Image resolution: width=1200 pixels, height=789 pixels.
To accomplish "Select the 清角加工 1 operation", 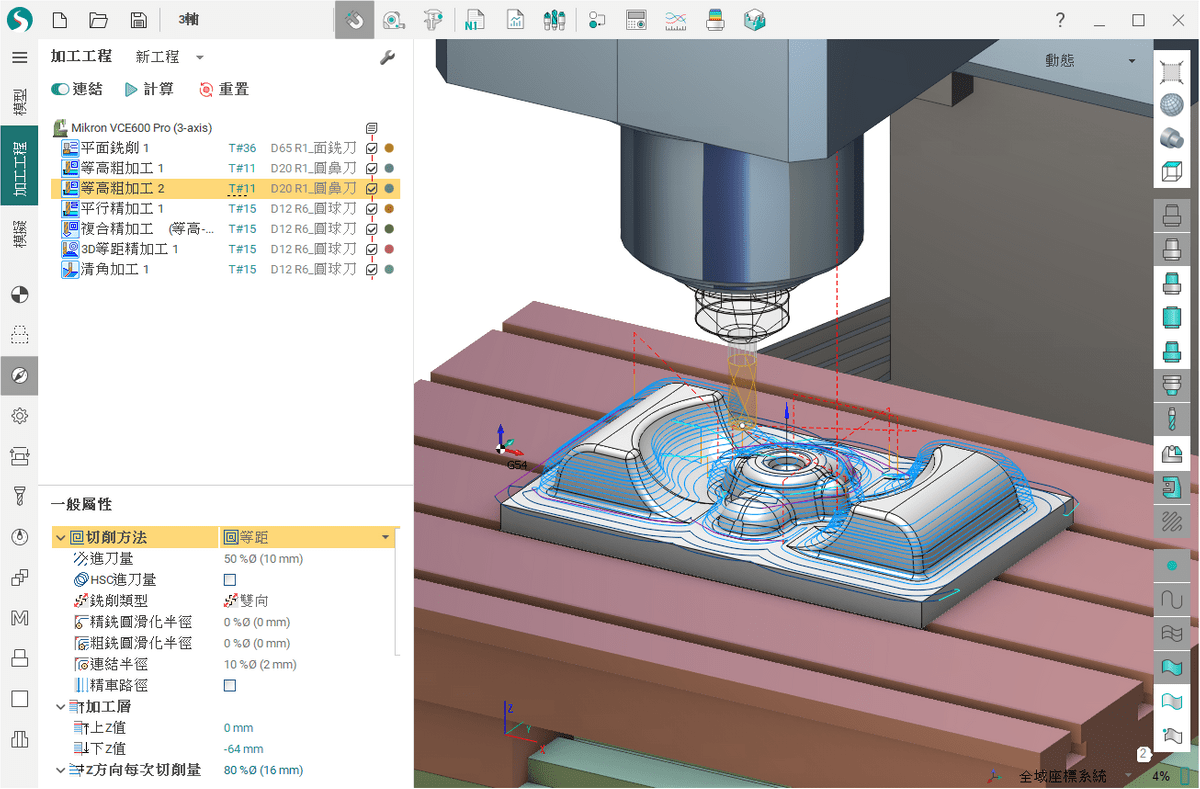I will (115, 270).
